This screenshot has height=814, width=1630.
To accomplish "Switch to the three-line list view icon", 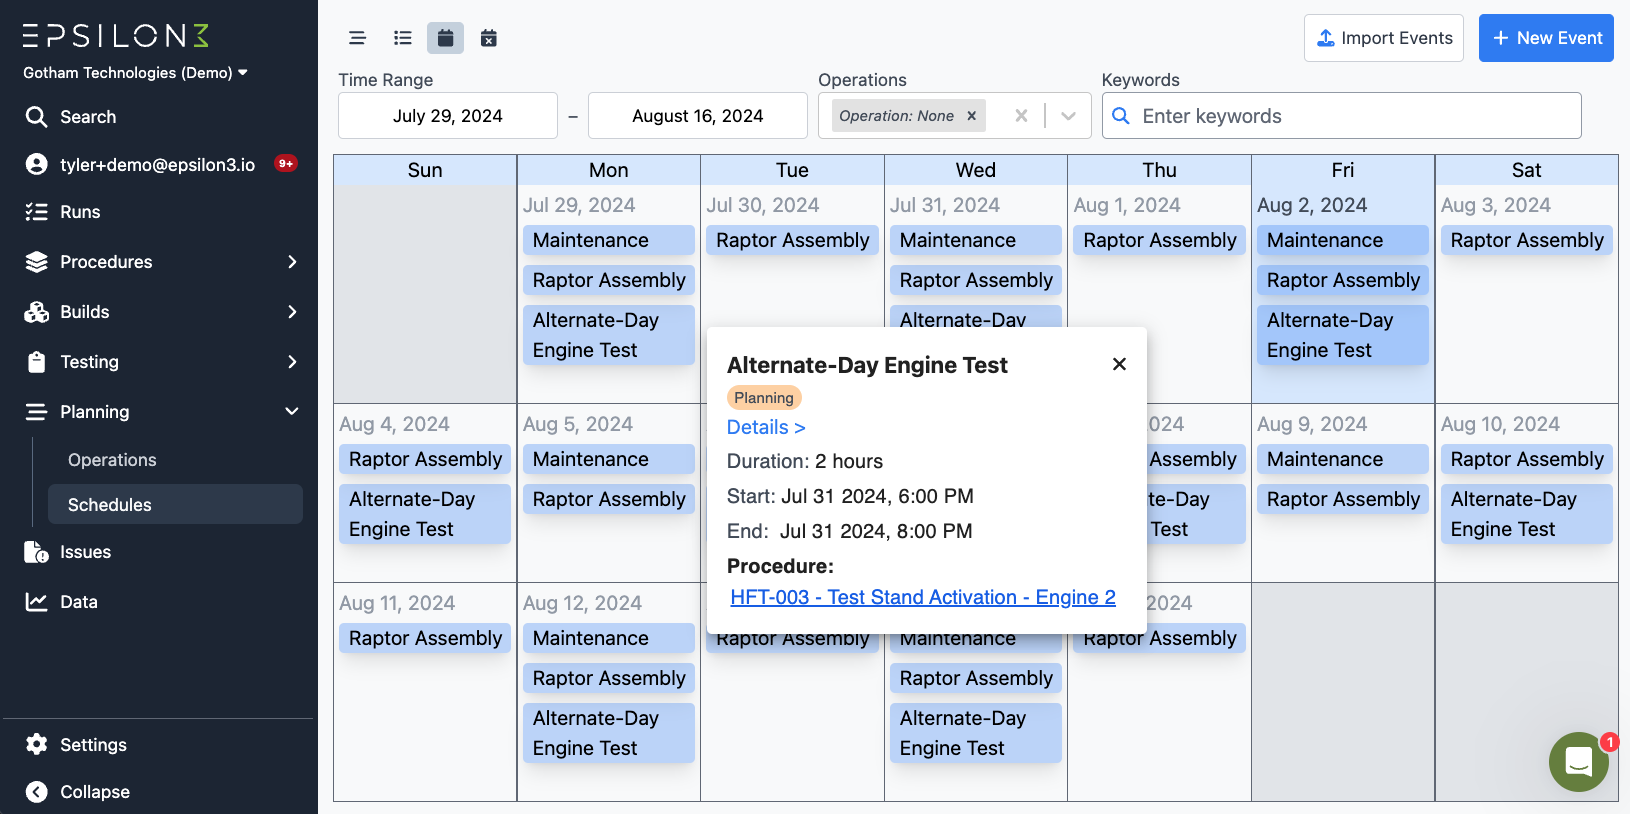I will pyautogui.click(x=357, y=38).
